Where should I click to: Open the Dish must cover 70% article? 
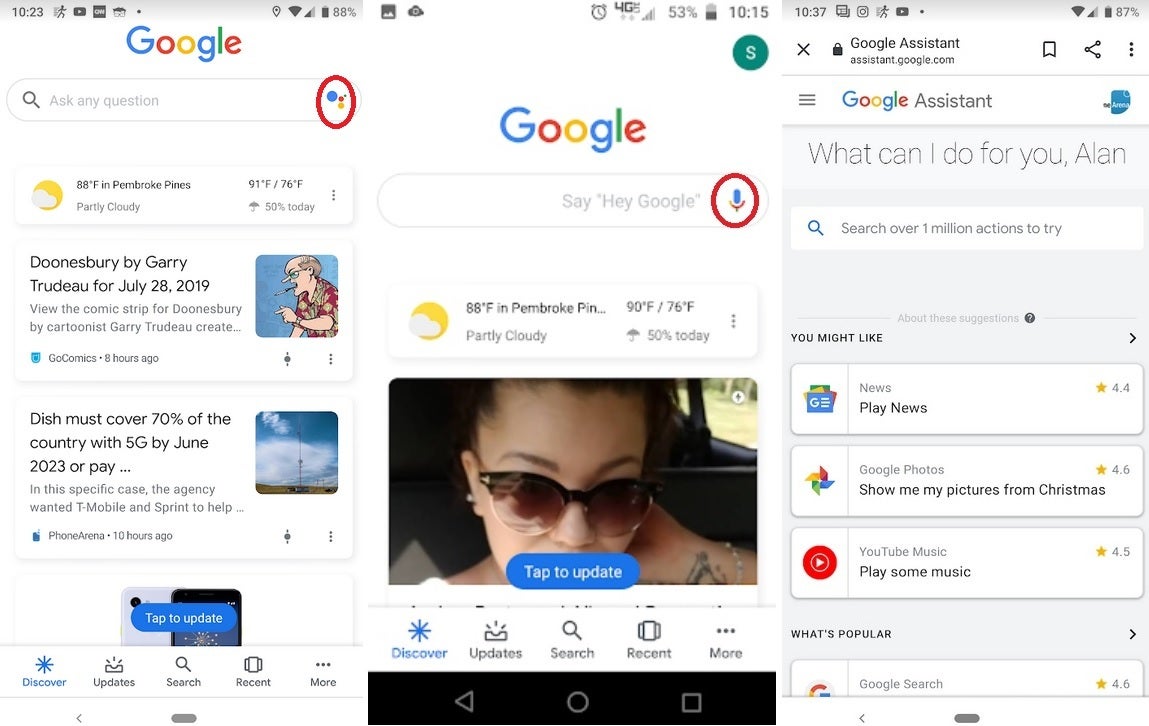click(x=130, y=442)
